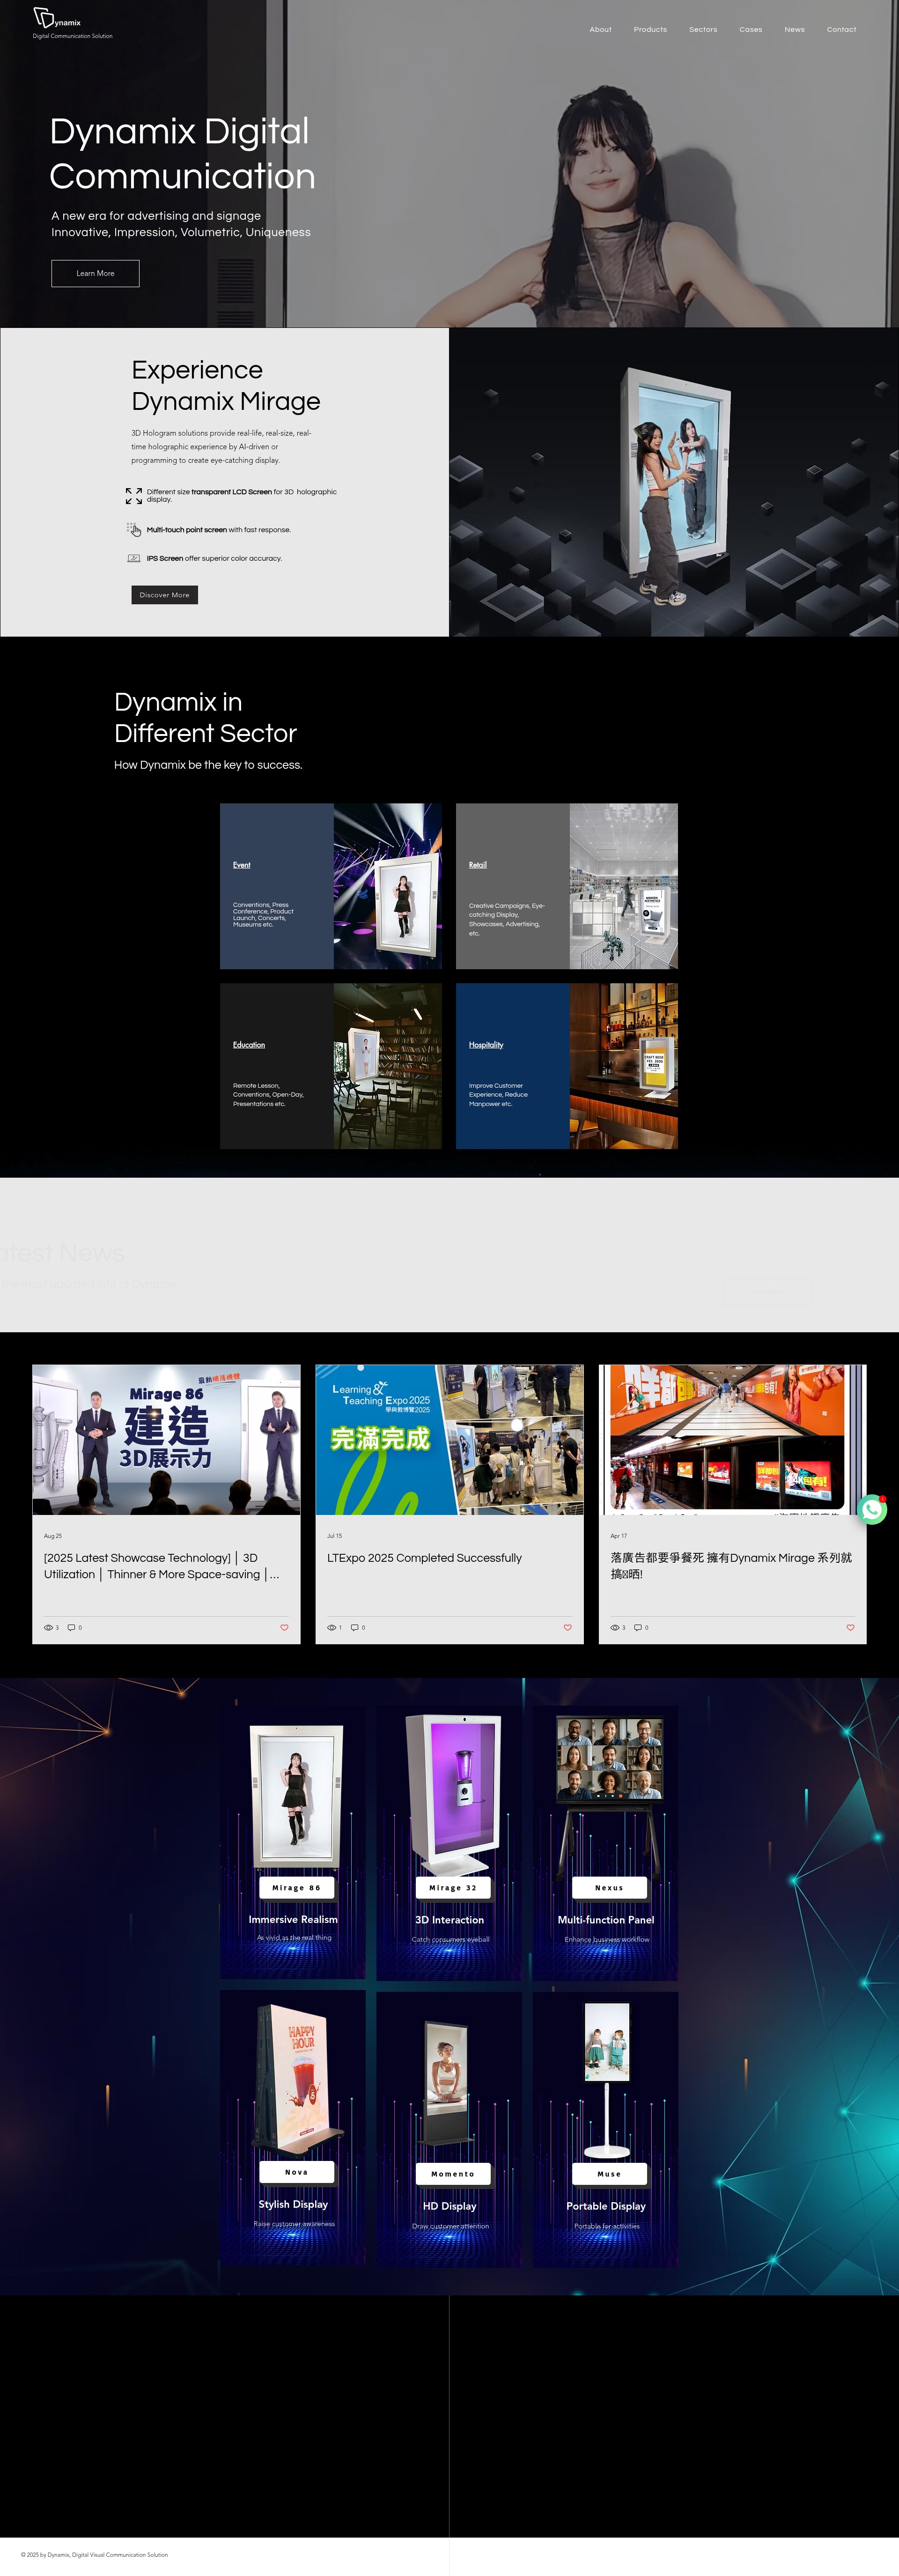The height and width of the screenshot is (2576, 899).
Task: Click the multi-touch point screen hand icon
Action: coord(134,529)
